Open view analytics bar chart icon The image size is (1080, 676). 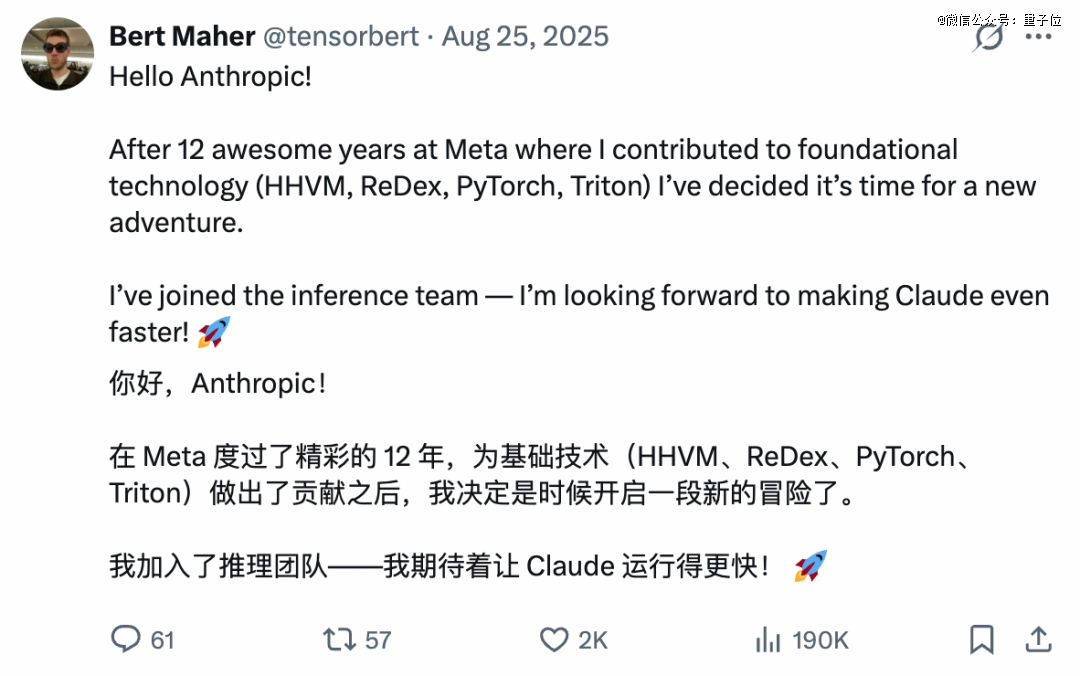point(767,638)
